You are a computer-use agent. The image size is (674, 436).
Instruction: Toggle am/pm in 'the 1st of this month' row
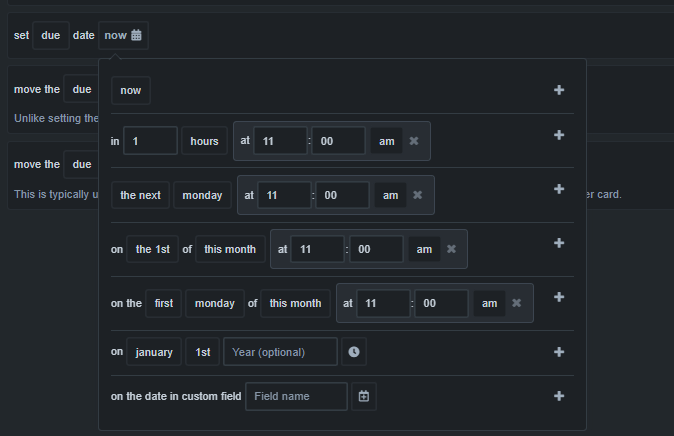tap(424, 249)
